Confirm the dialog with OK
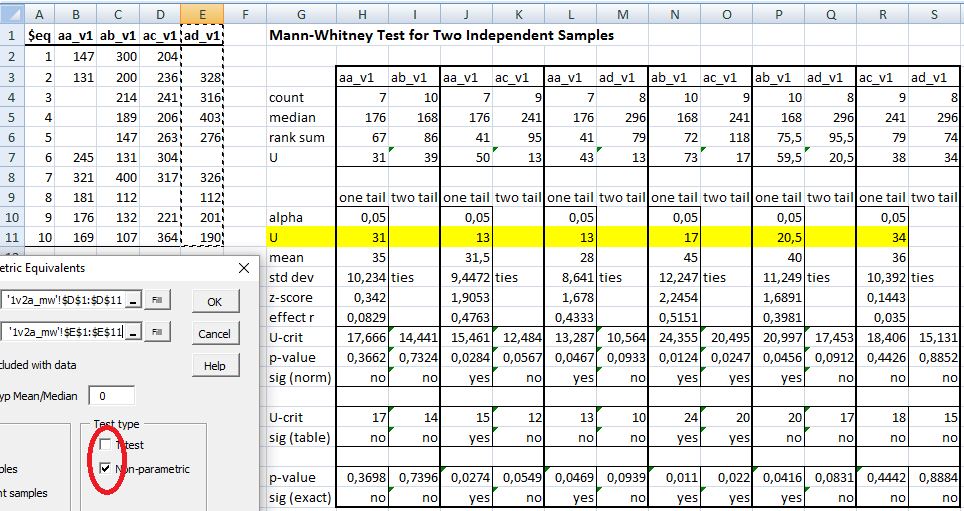The width and height of the screenshot is (964, 511). pyautogui.click(x=215, y=301)
